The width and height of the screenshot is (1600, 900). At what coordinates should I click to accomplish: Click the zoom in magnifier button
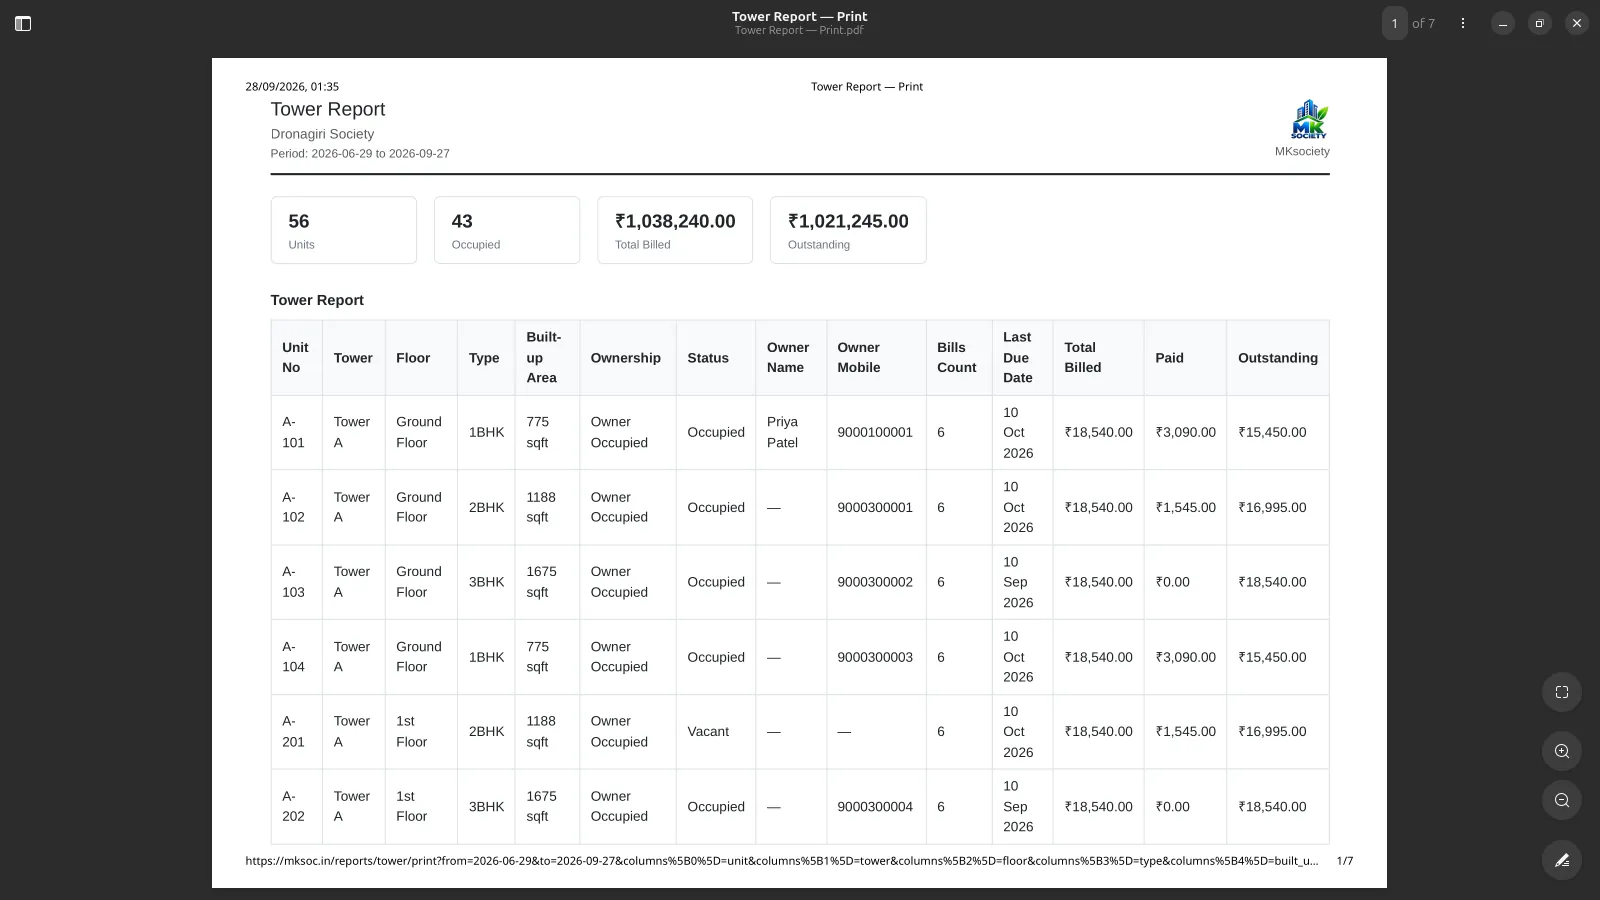coord(1561,751)
